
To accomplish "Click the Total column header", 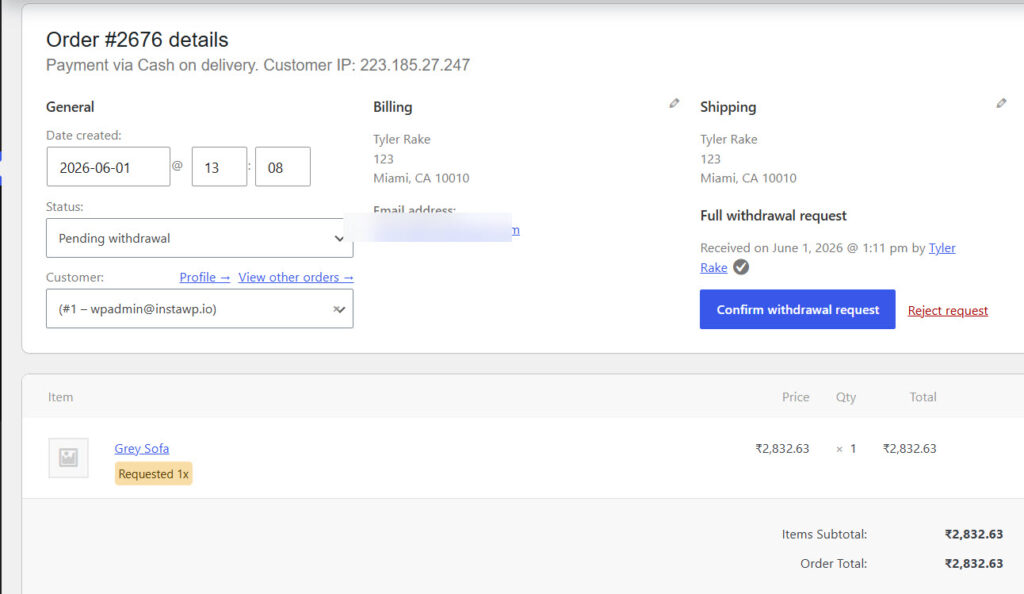I will [x=923, y=397].
